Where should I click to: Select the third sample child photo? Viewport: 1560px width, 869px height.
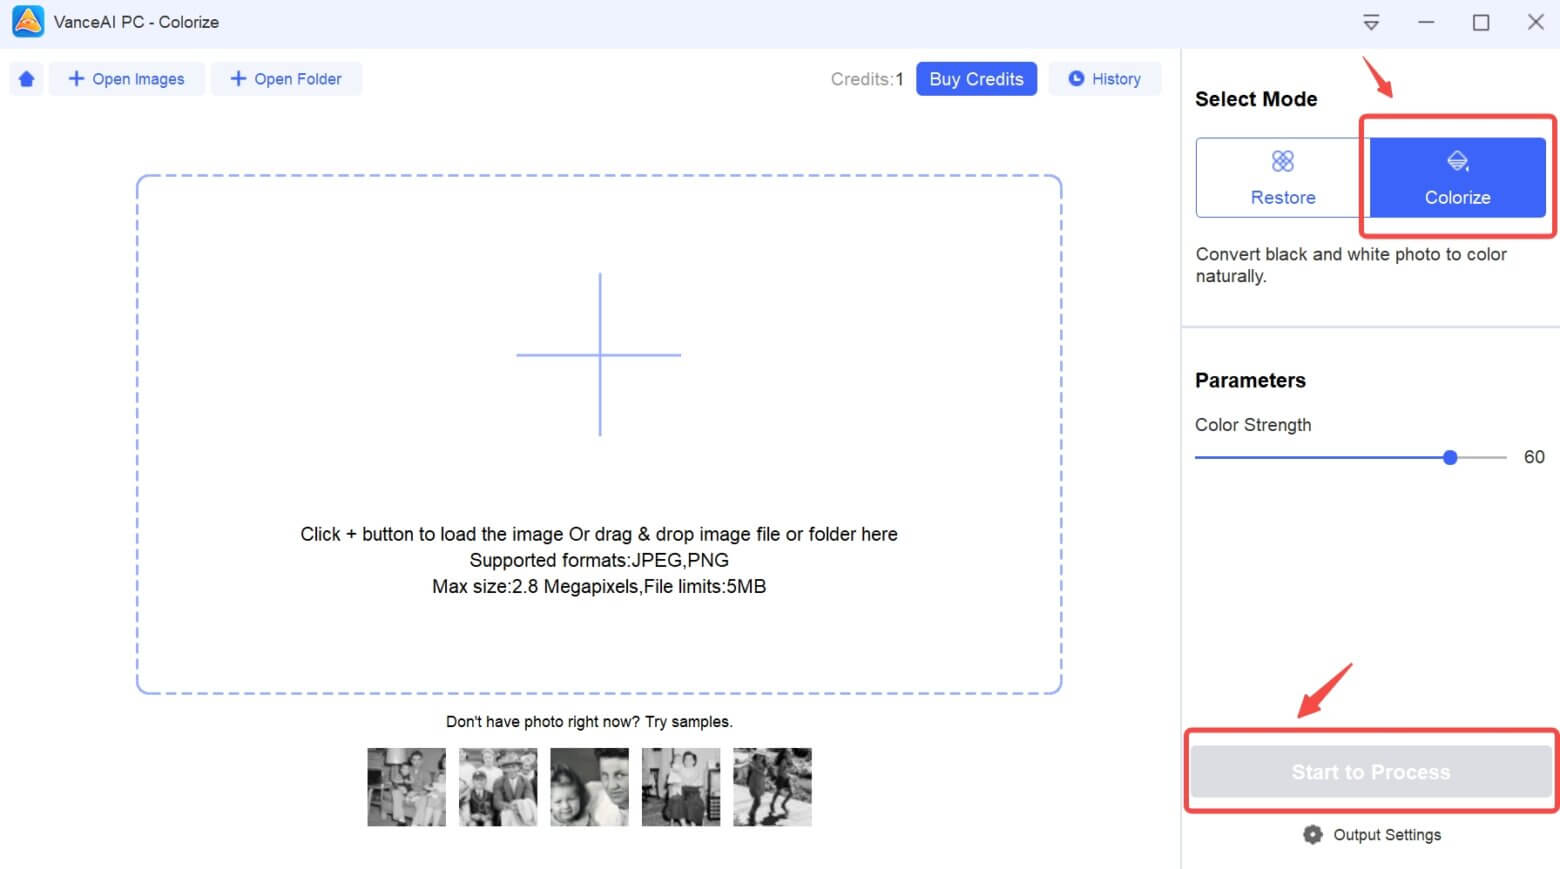[589, 787]
